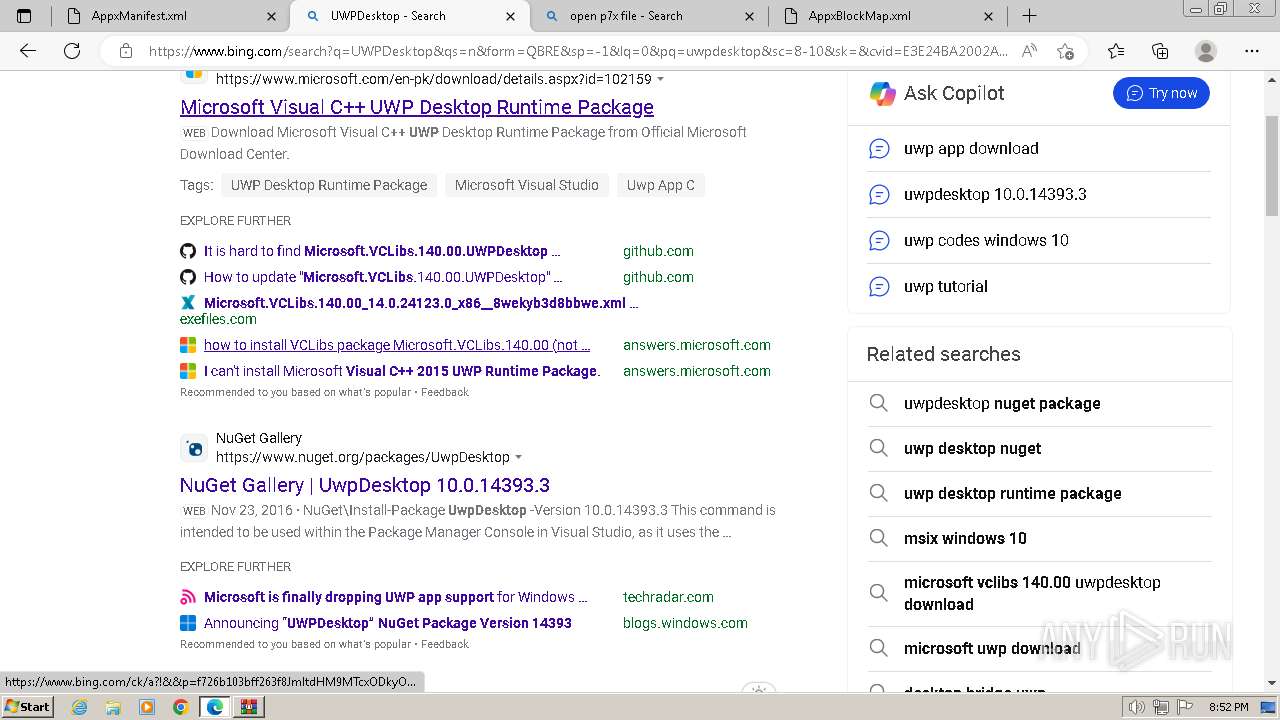Screen dimensions: 1280x720
Task: Click techradar.com source label
Action: tap(668, 597)
